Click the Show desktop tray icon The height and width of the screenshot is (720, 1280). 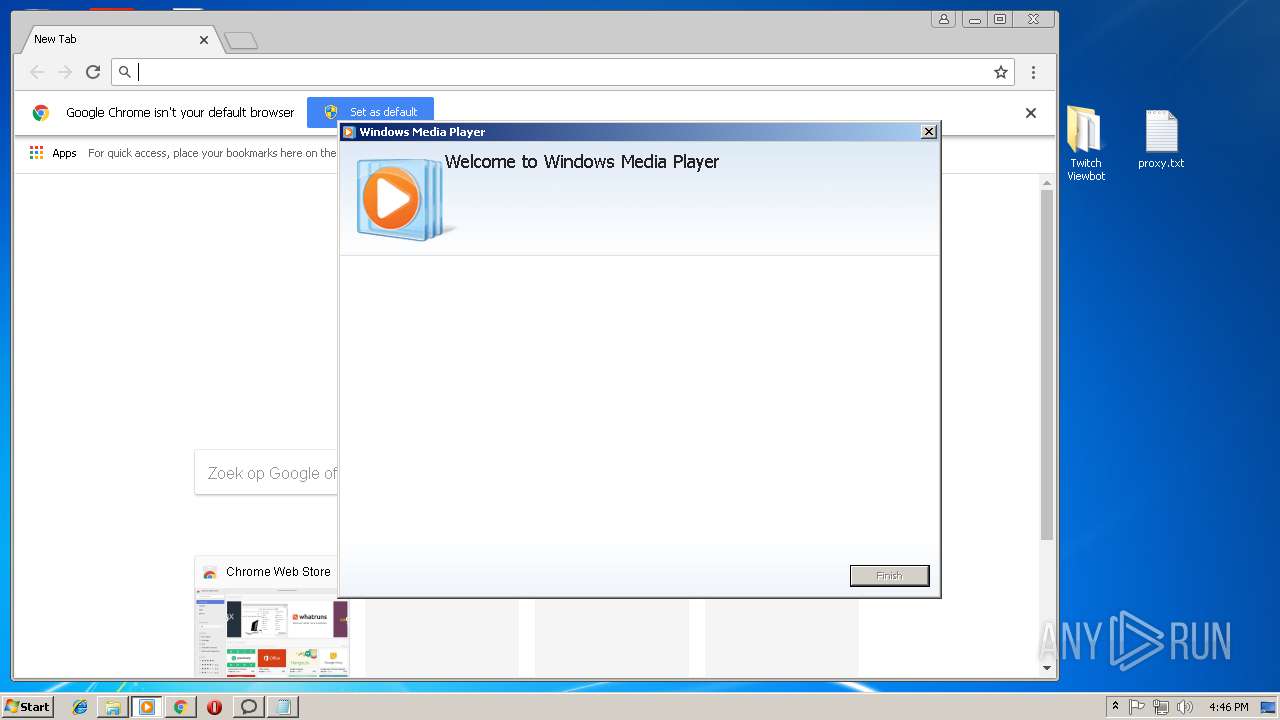[x=1269, y=707]
